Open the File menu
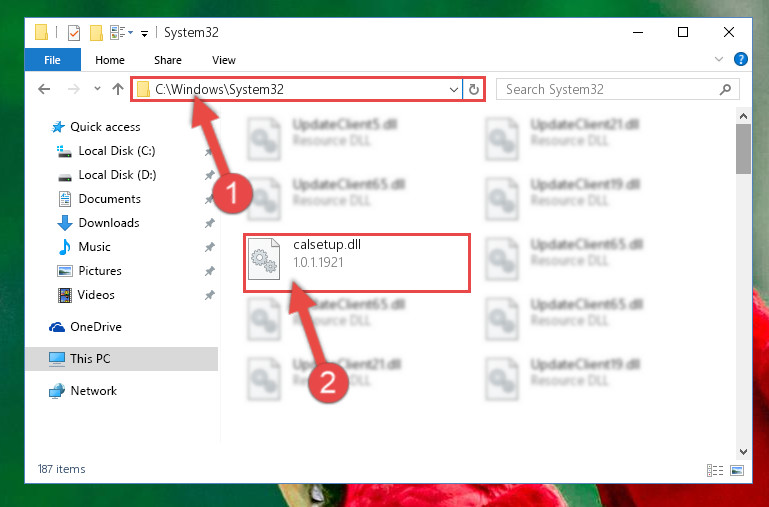The height and width of the screenshot is (507, 769). (x=52, y=60)
